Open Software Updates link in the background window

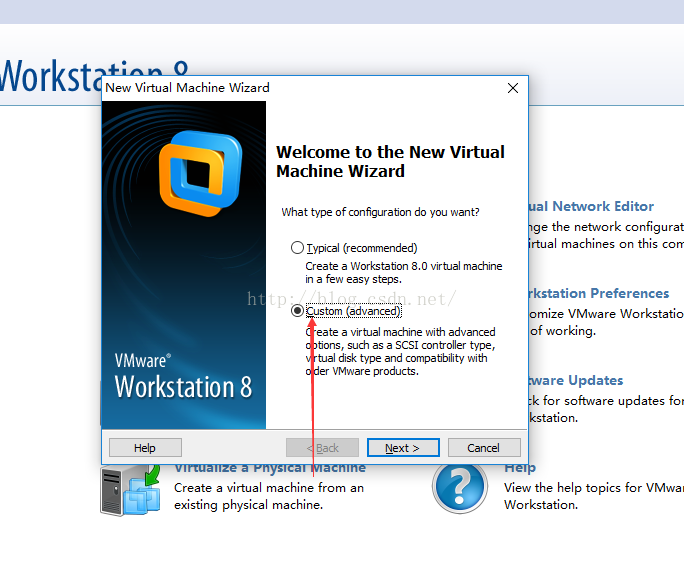(575, 380)
